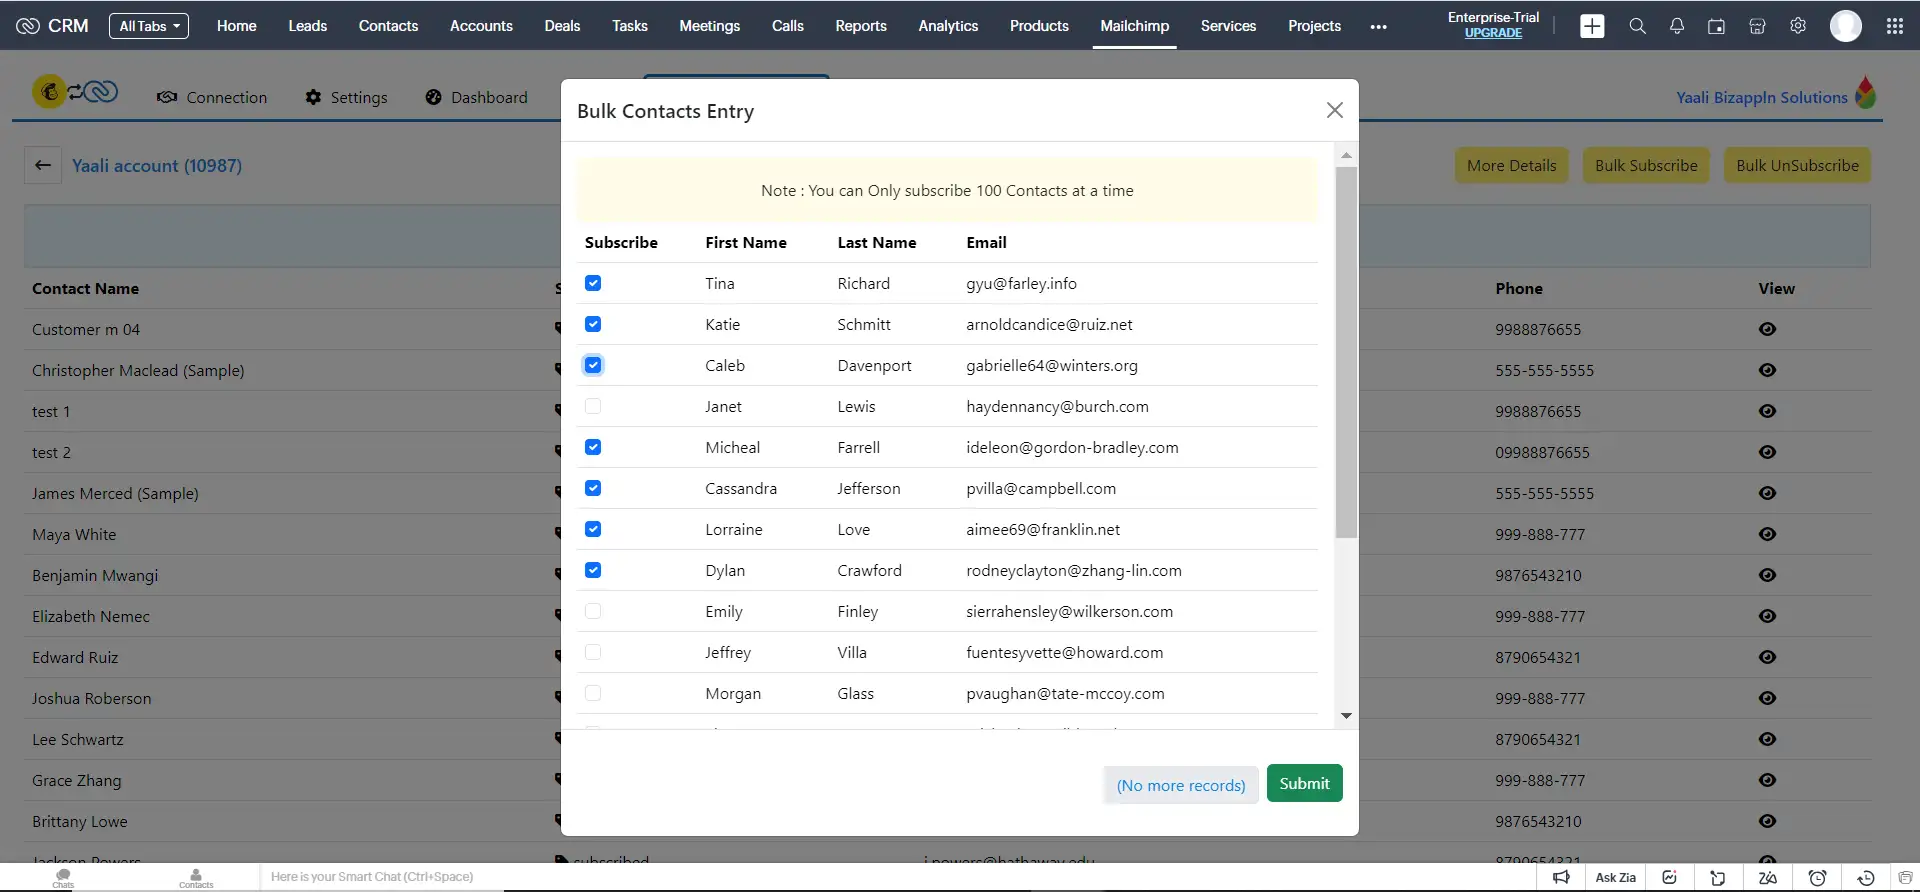Uncheck subscribe for Katie Schmitt
Screen dimensions: 1920x892
[593, 324]
